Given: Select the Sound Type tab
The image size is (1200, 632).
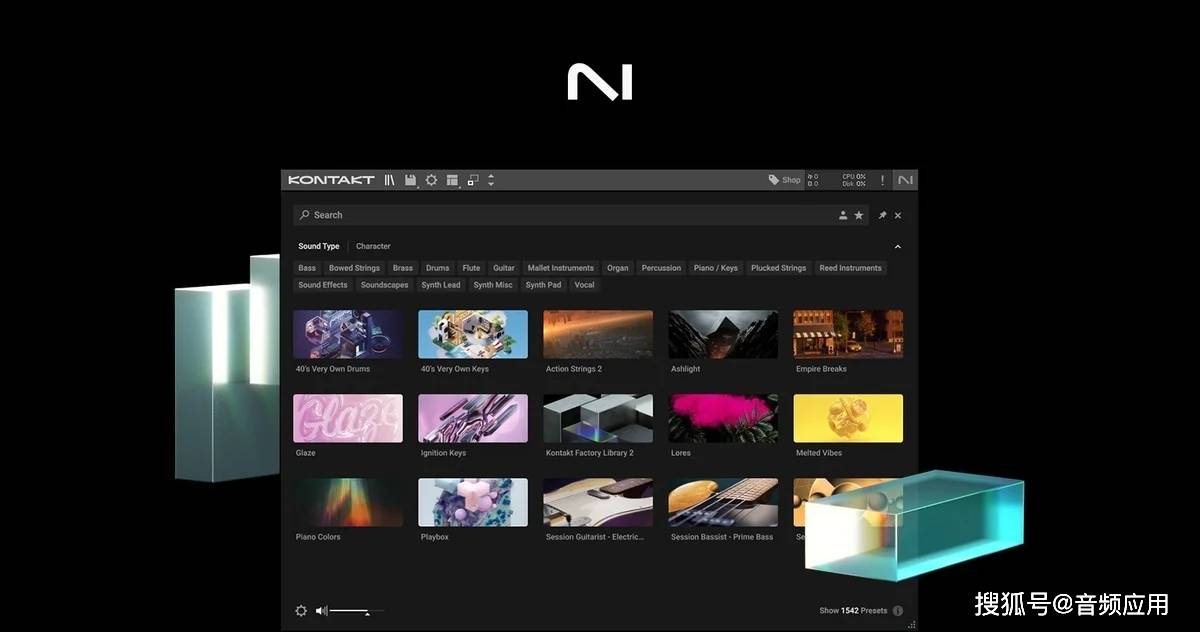Looking at the screenshot, I should click(318, 246).
